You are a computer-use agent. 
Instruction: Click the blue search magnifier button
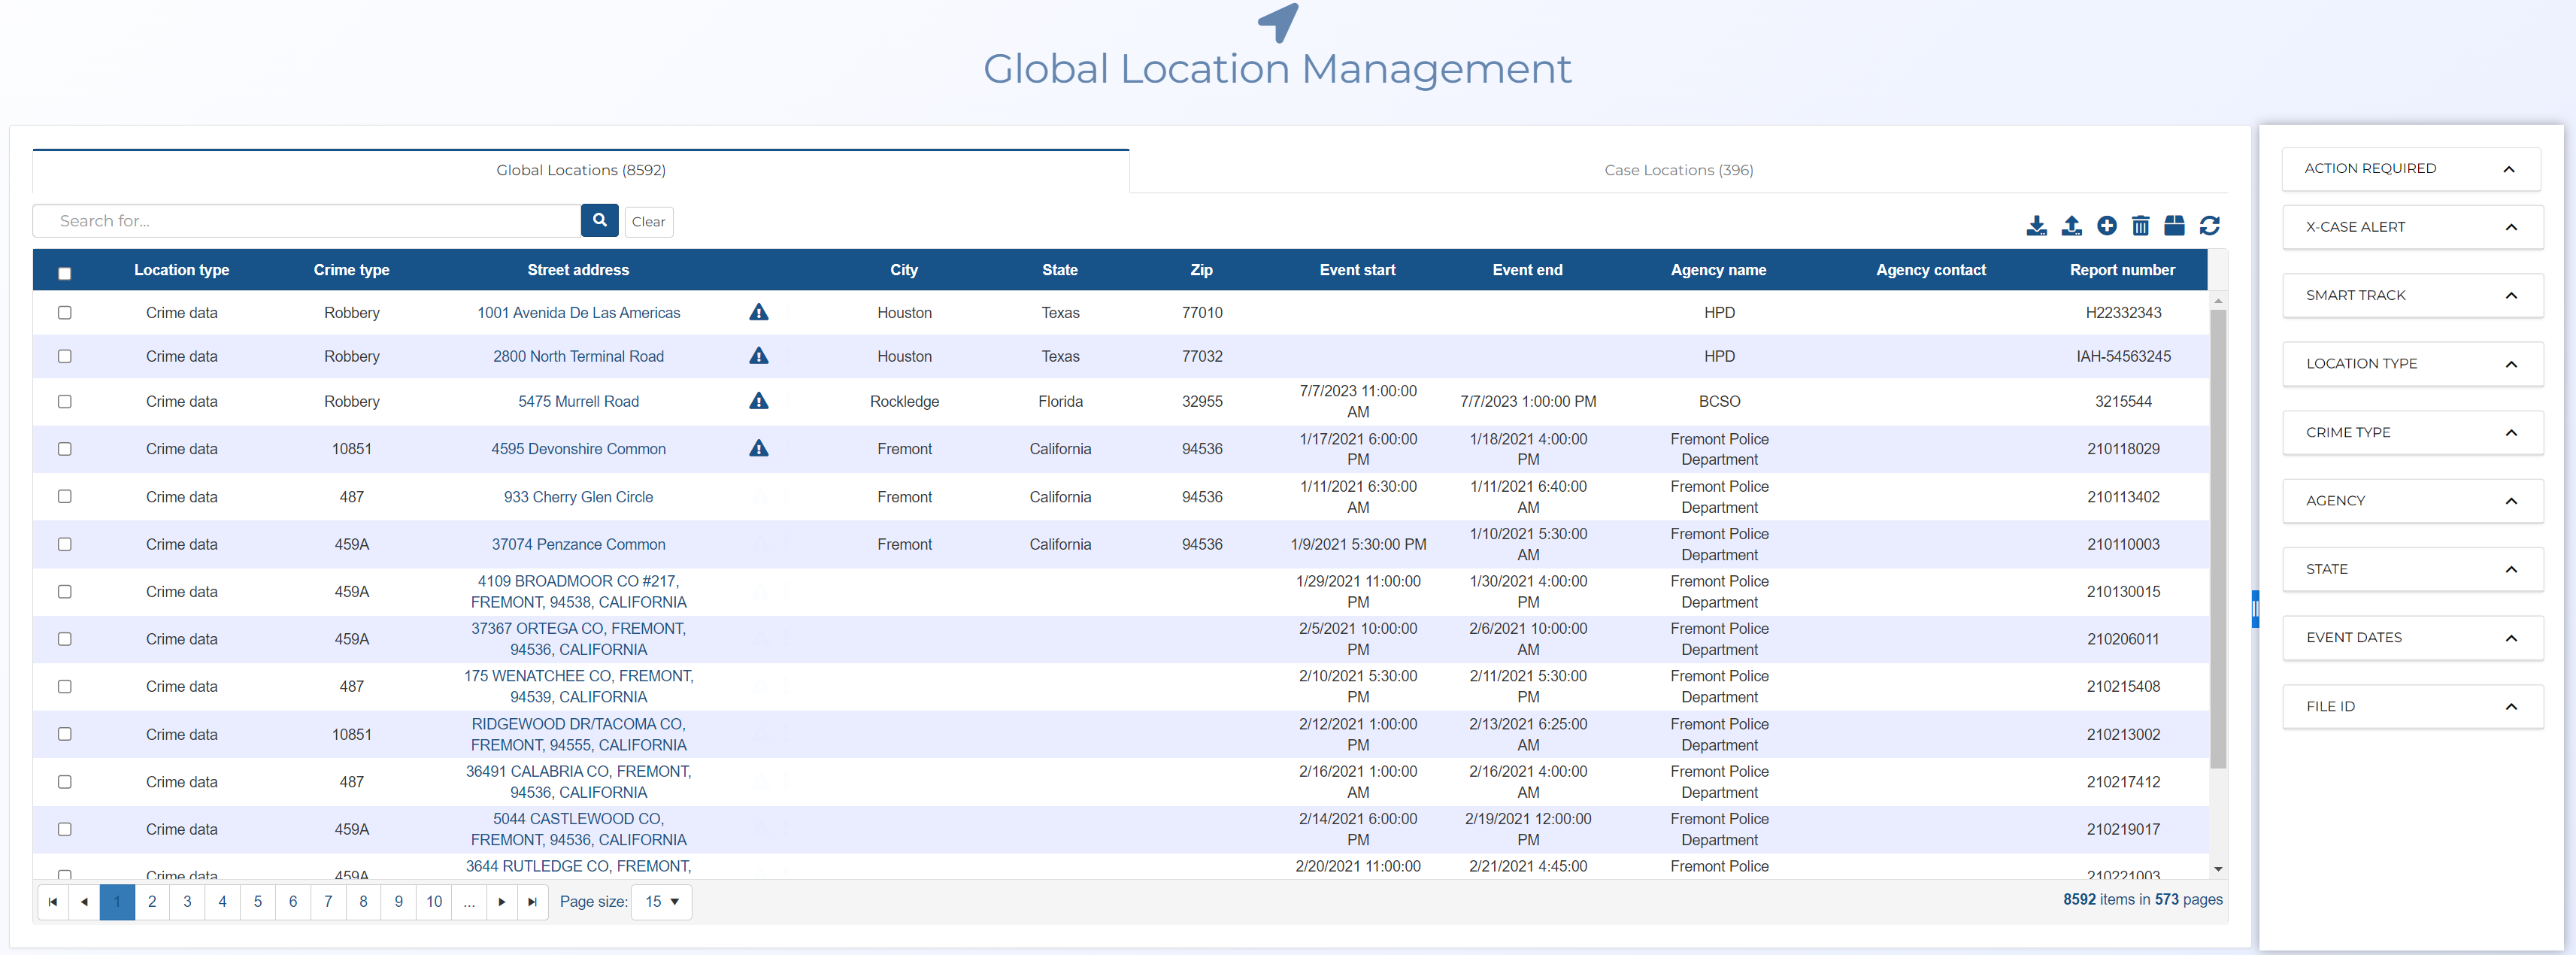(599, 220)
